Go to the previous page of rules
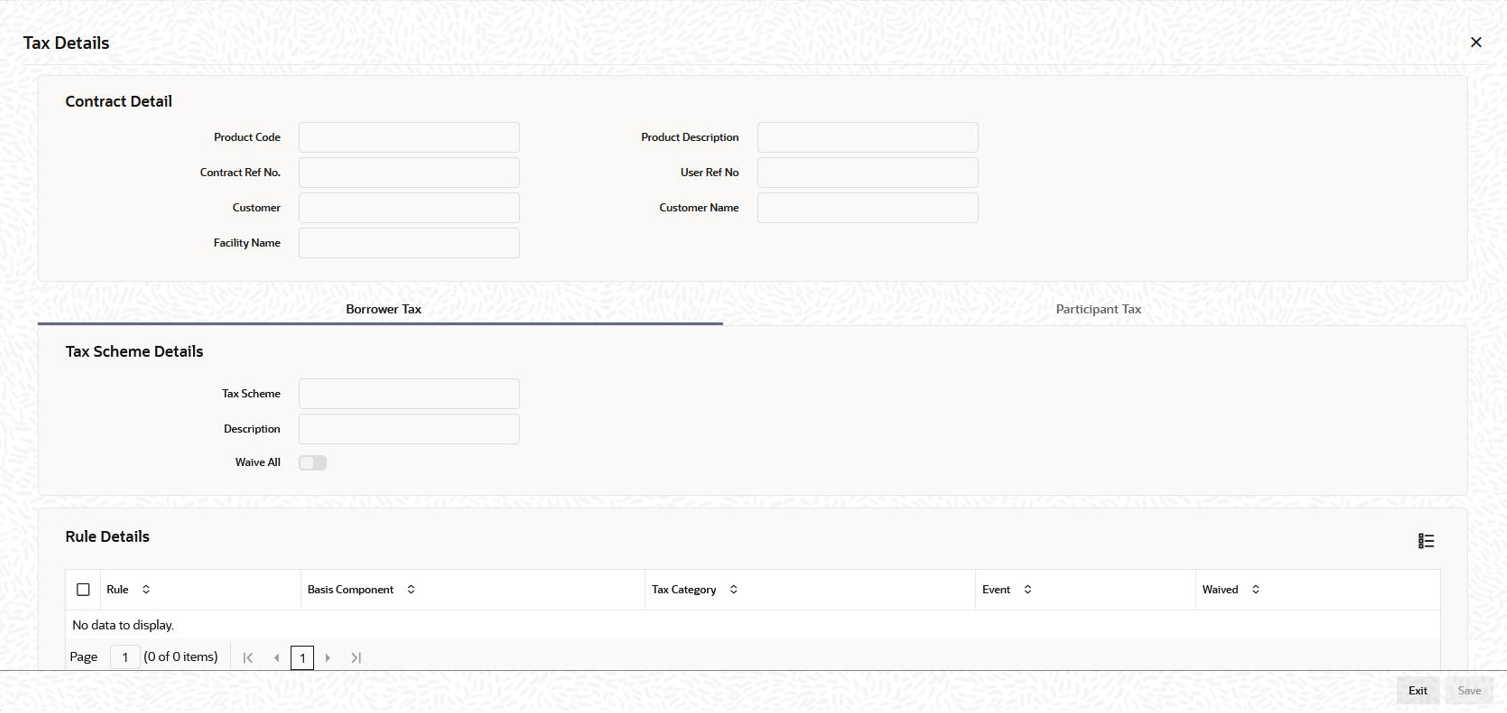Image resolution: width=1507 pixels, height=713 pixels. coord(276,658)
